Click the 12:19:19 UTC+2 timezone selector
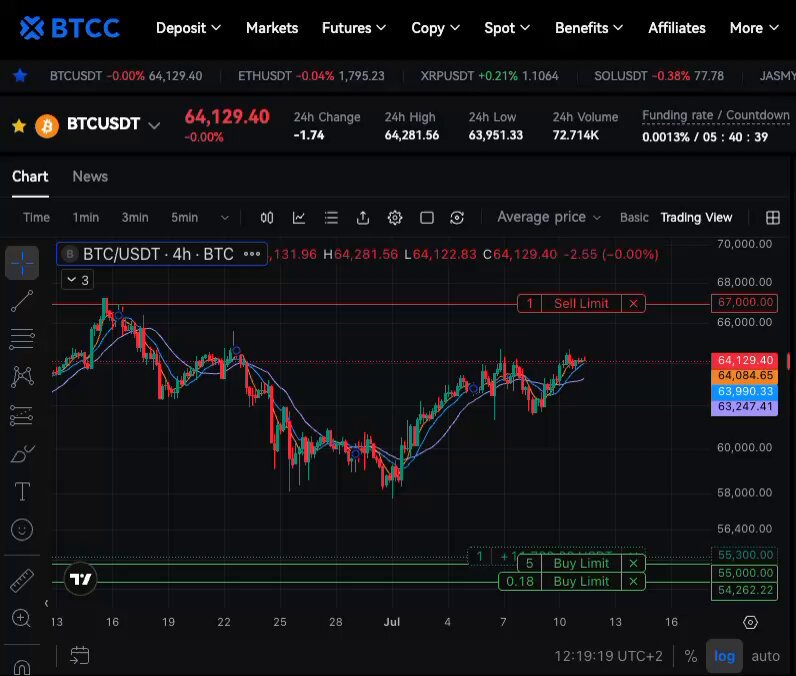796x676 pixels. 608,656
